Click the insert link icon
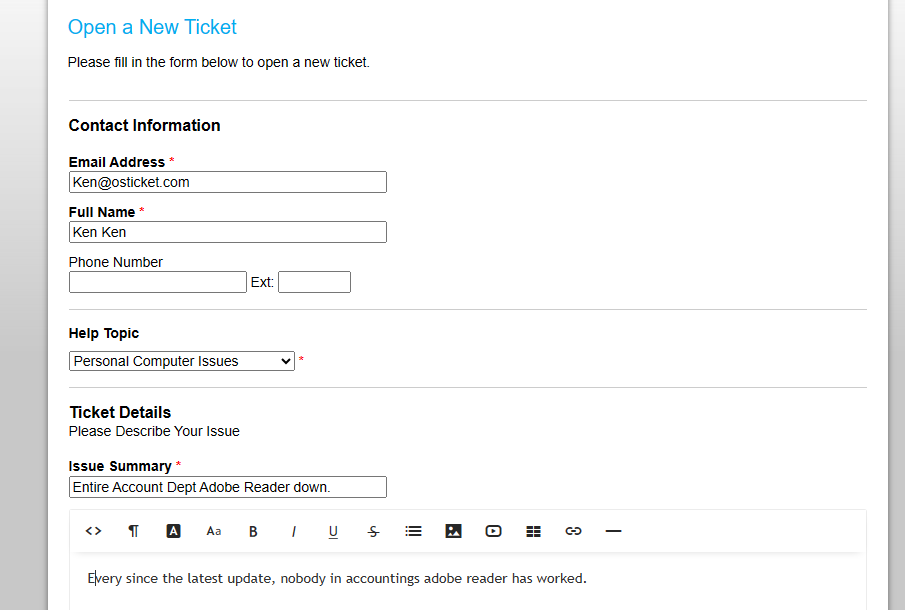Viewport: 905px width, 610px height. click(573, 531)
